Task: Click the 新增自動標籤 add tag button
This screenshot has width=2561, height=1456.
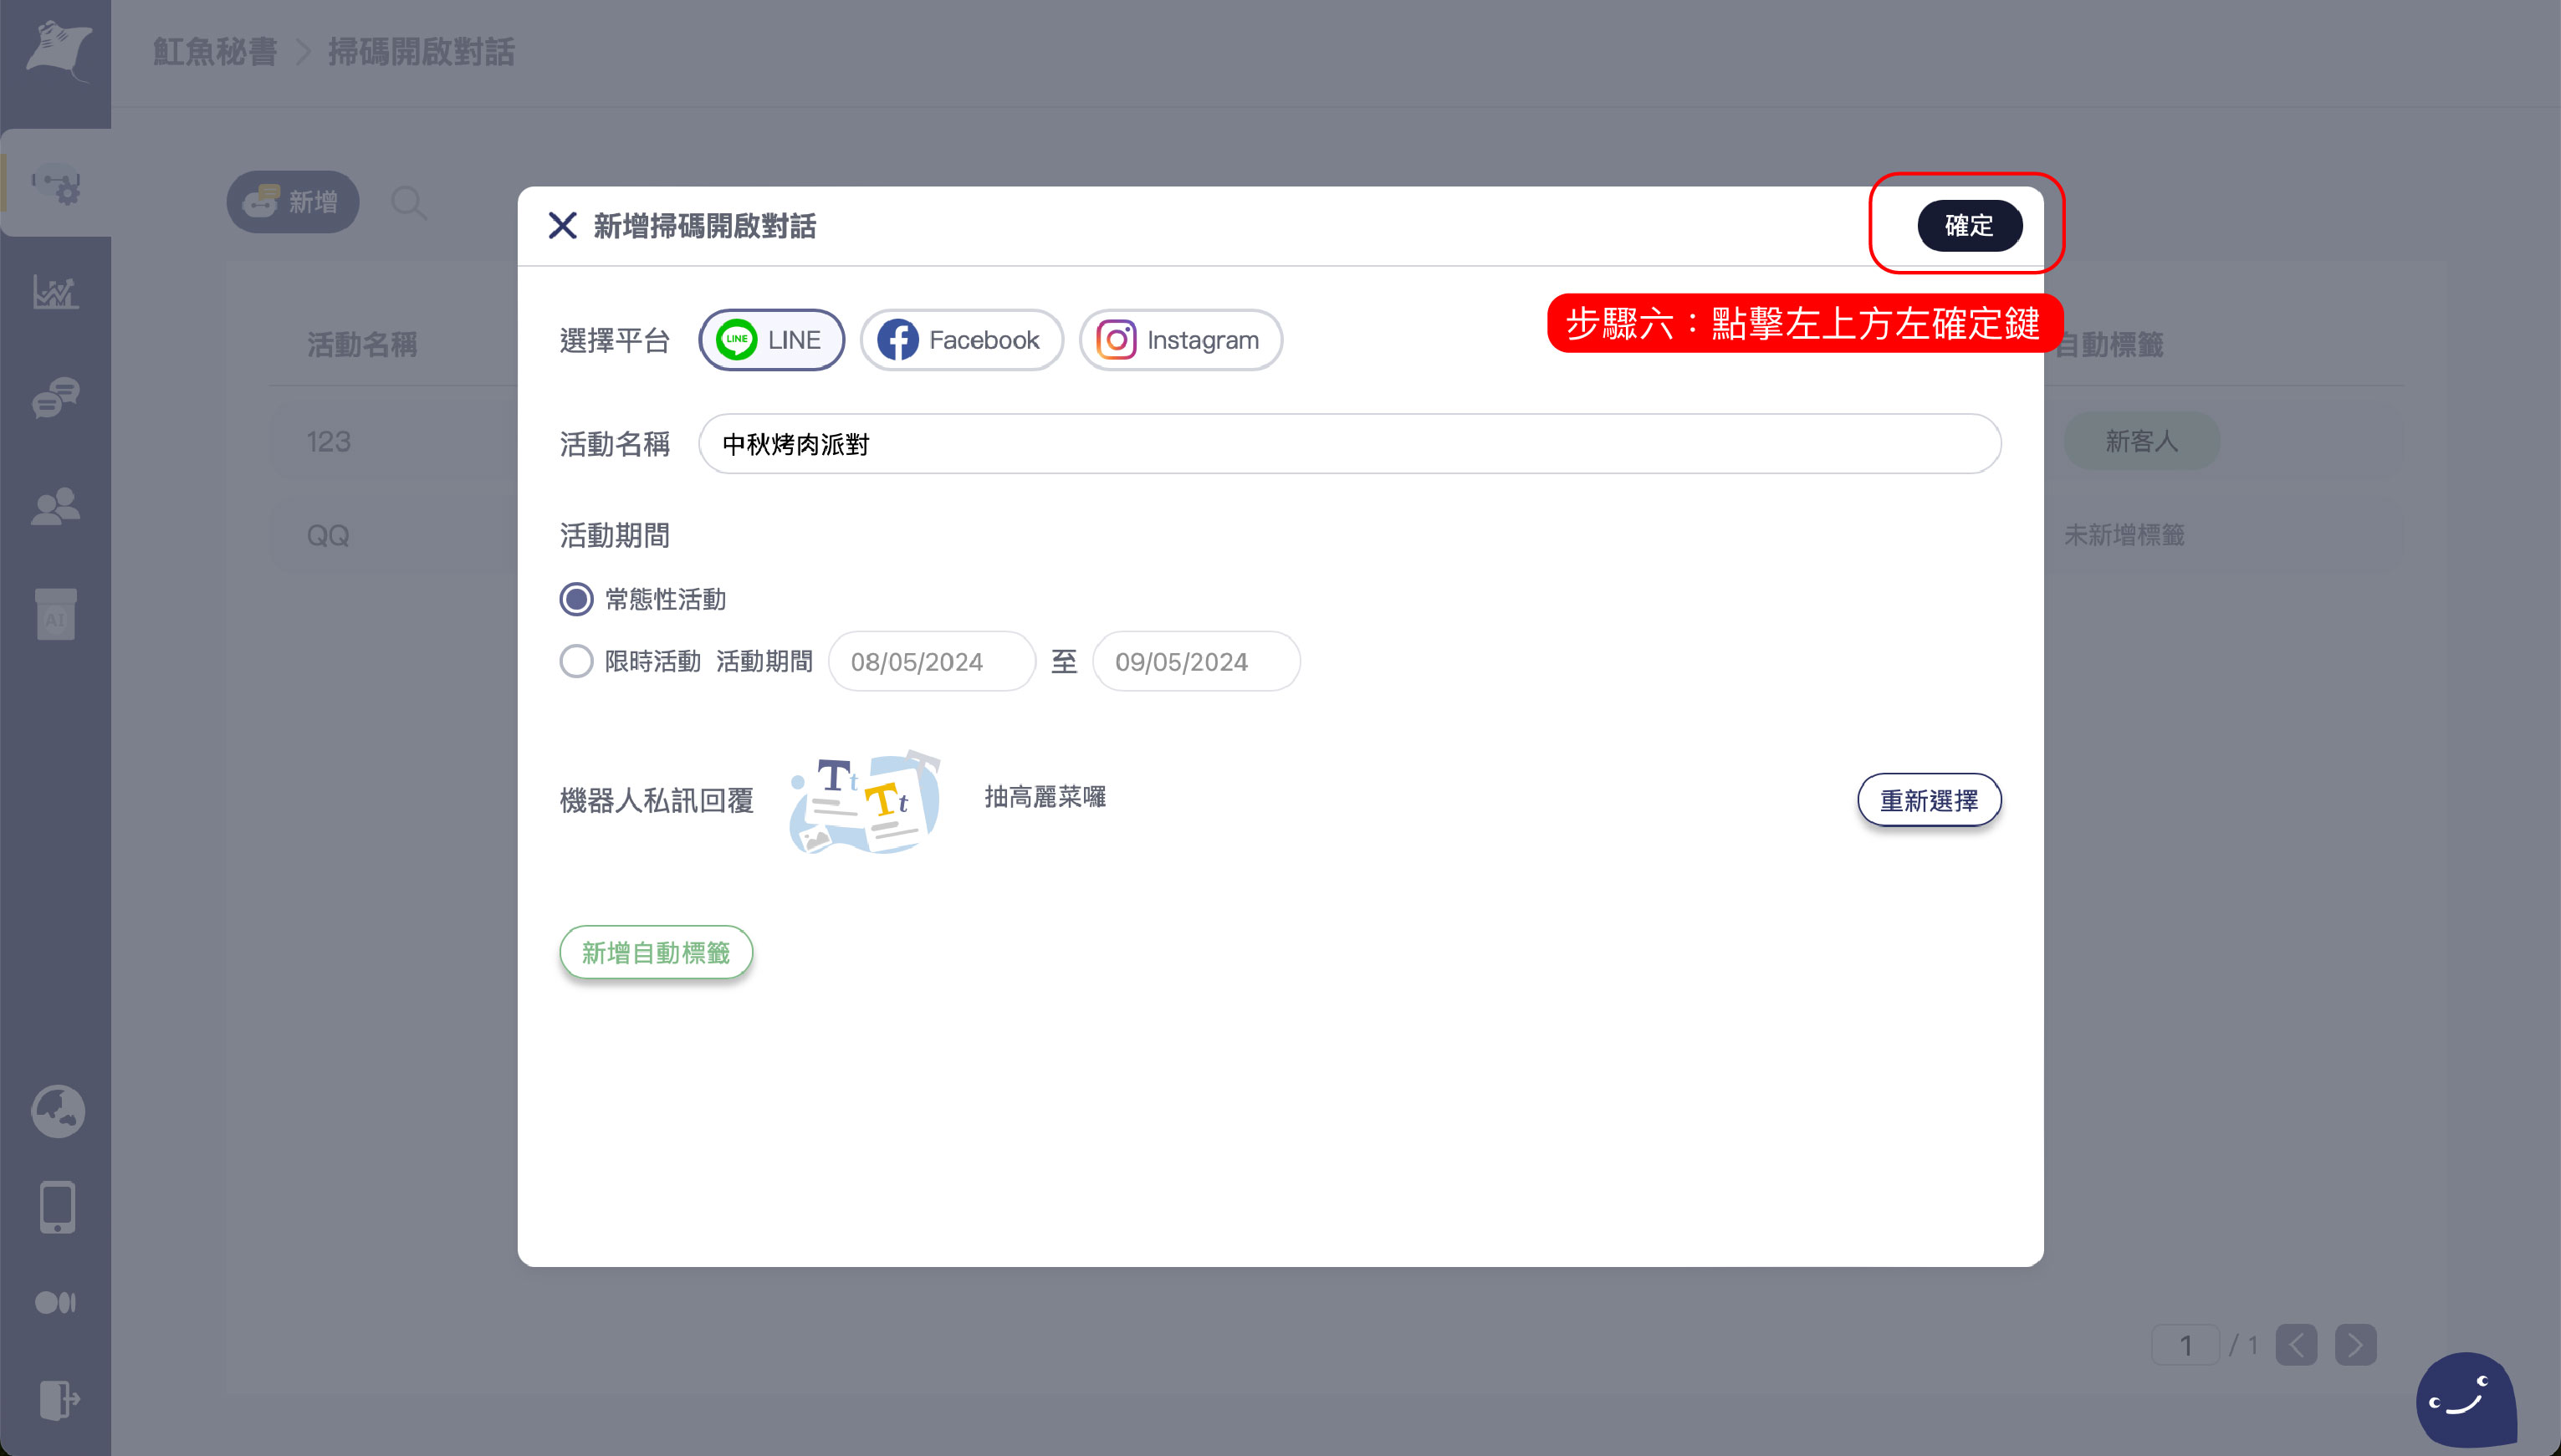Action: click(655, 952)
